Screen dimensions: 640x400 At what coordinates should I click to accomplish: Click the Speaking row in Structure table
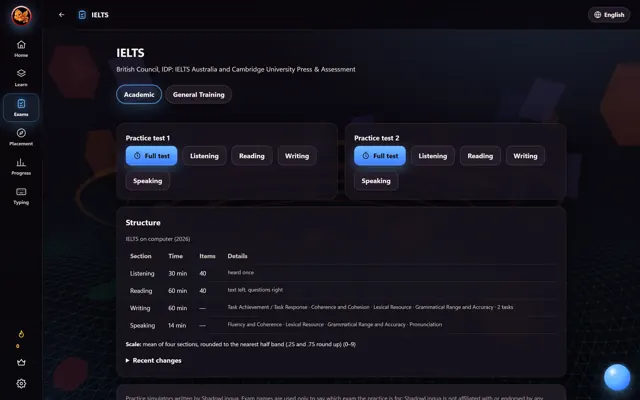coord(341,325)
